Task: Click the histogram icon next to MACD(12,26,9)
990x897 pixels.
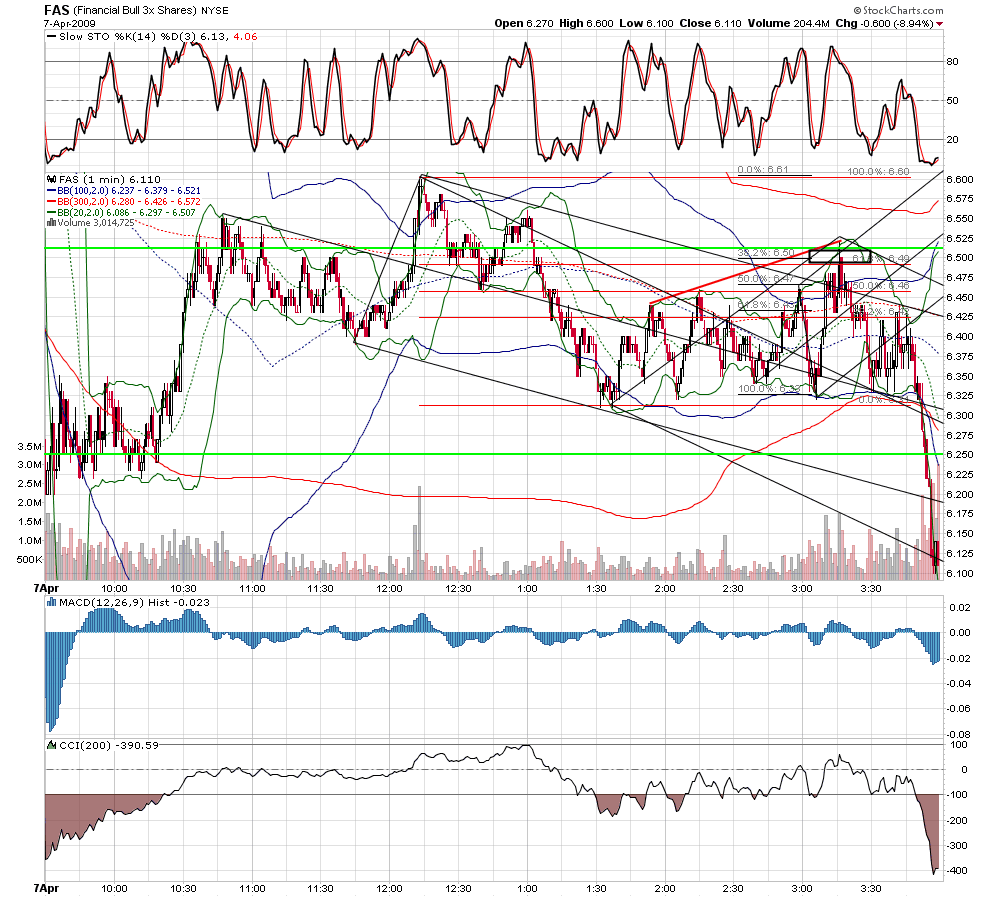Action: [x=52, y=602]
